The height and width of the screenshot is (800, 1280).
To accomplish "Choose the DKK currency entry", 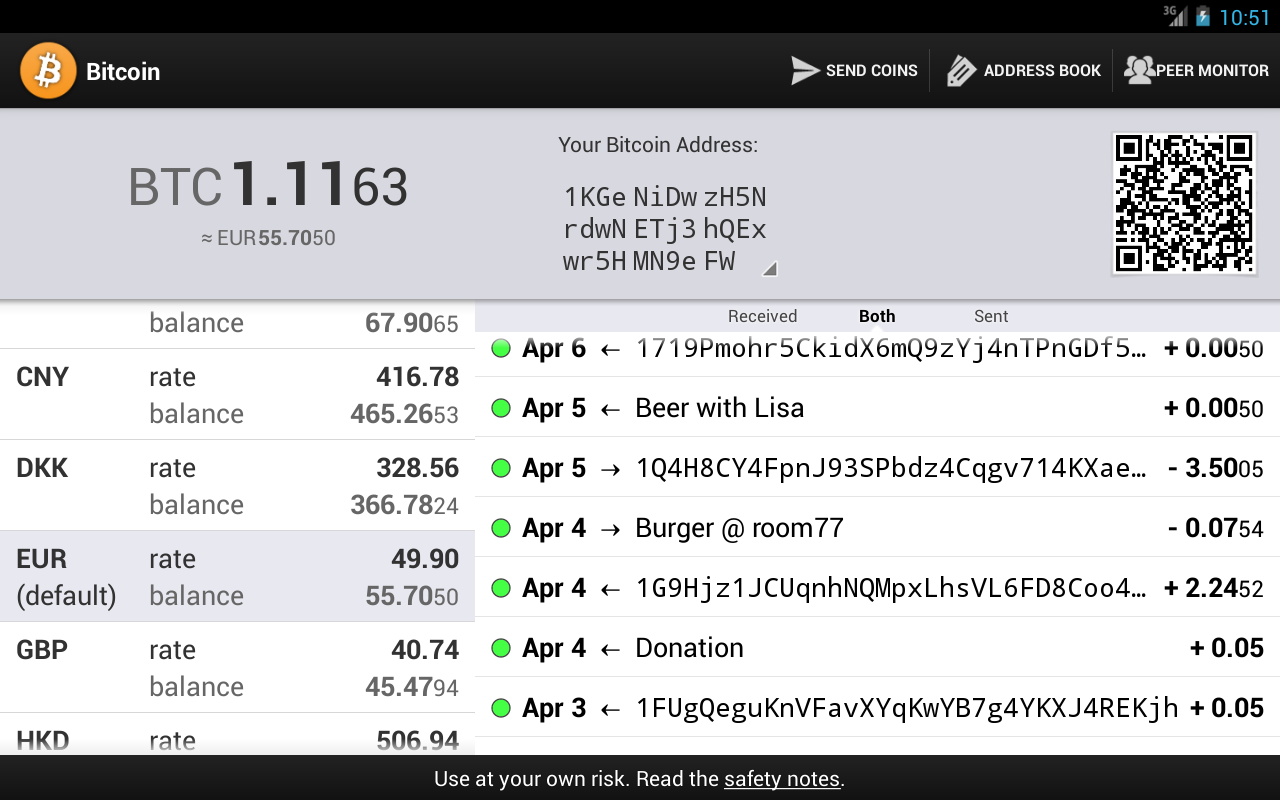I will [x=237, y=486].
